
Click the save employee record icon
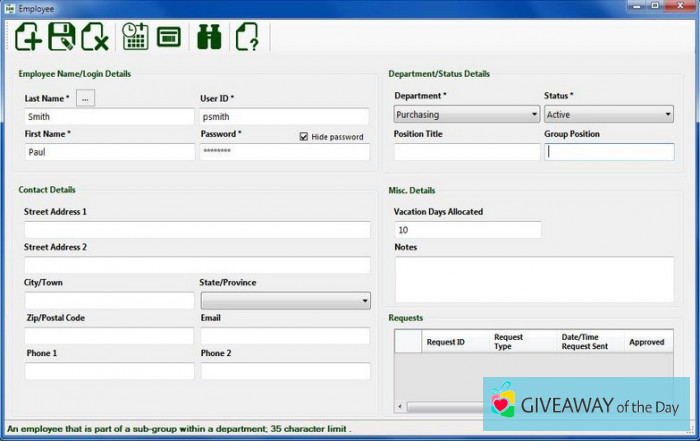(62, 37)
